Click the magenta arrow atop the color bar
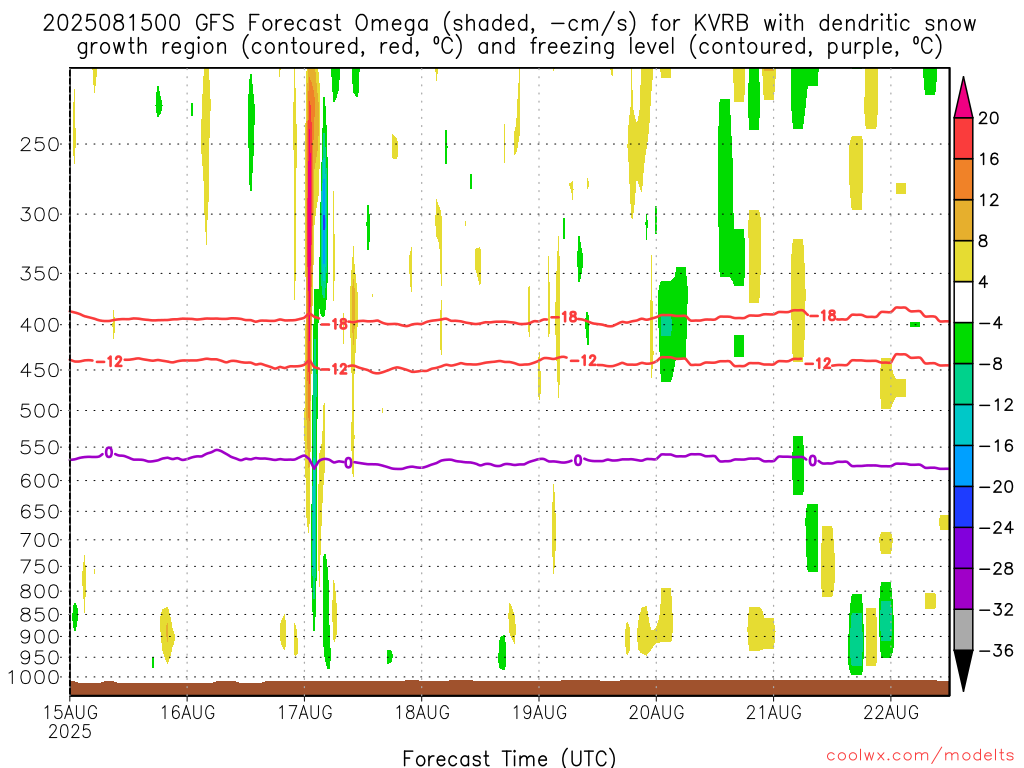The height and width of the screenshot is (768, 1024). 963,98
